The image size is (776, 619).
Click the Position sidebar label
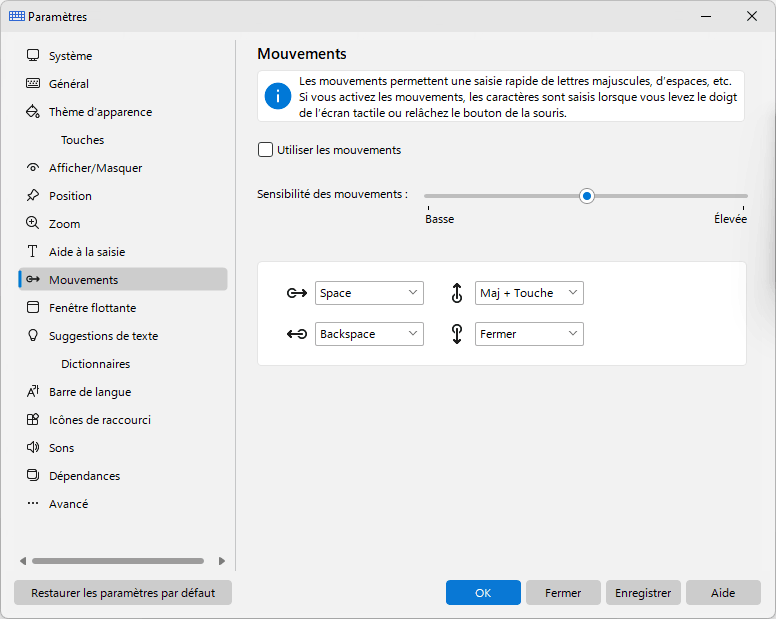pyautogui.click(x=70, y=196)
